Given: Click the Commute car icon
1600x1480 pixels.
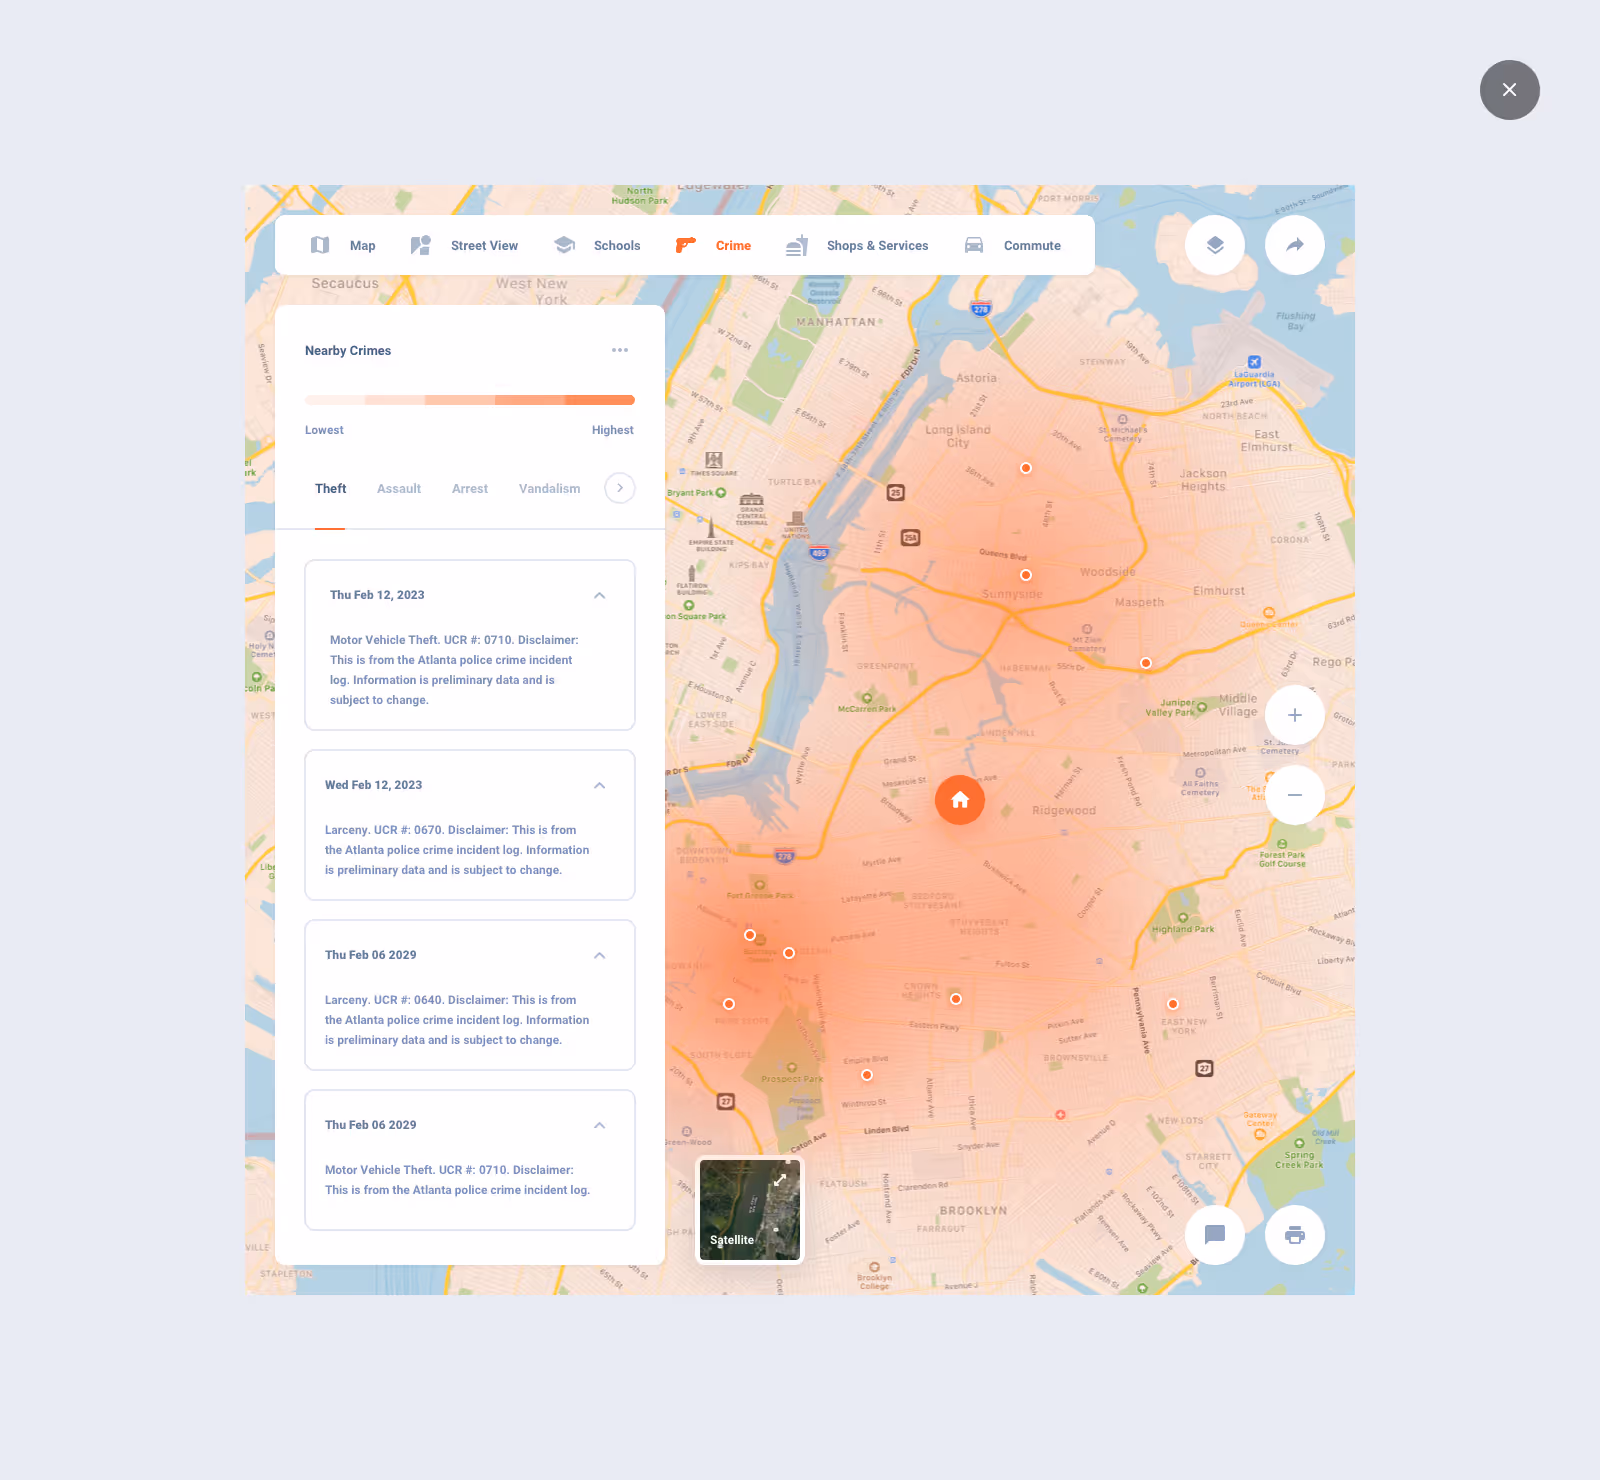Looking at the screenshot, I should pos(972,245).
